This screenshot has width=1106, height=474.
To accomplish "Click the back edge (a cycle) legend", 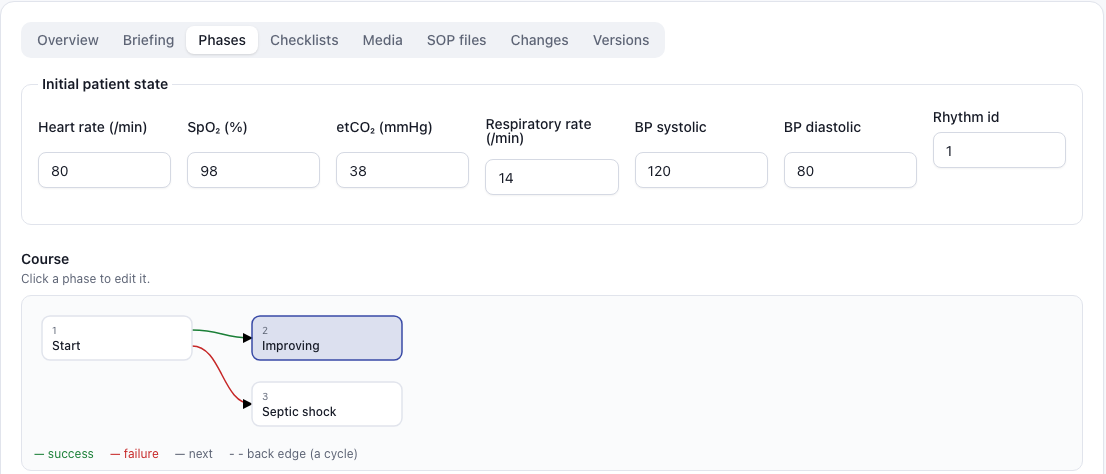I will pyautogui.click(x=293, y=454).
